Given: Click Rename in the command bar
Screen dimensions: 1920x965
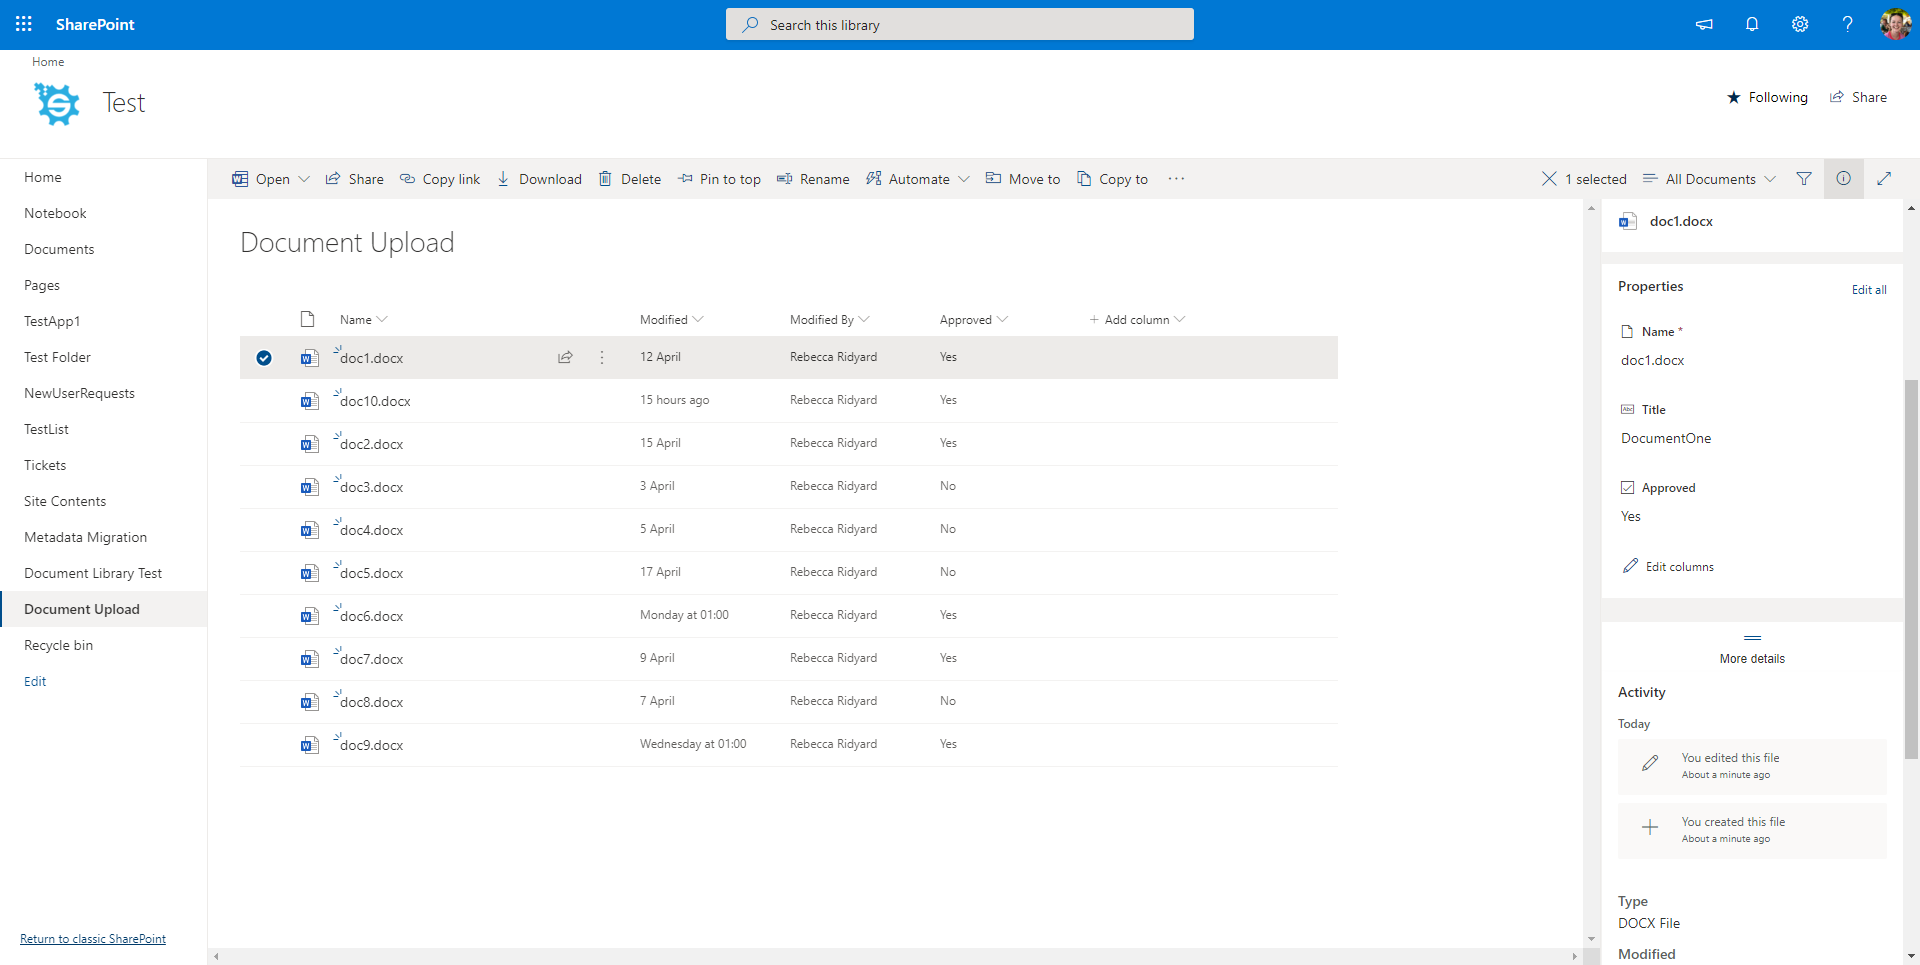Looking at the screenshot, I should tap(813, 179).
